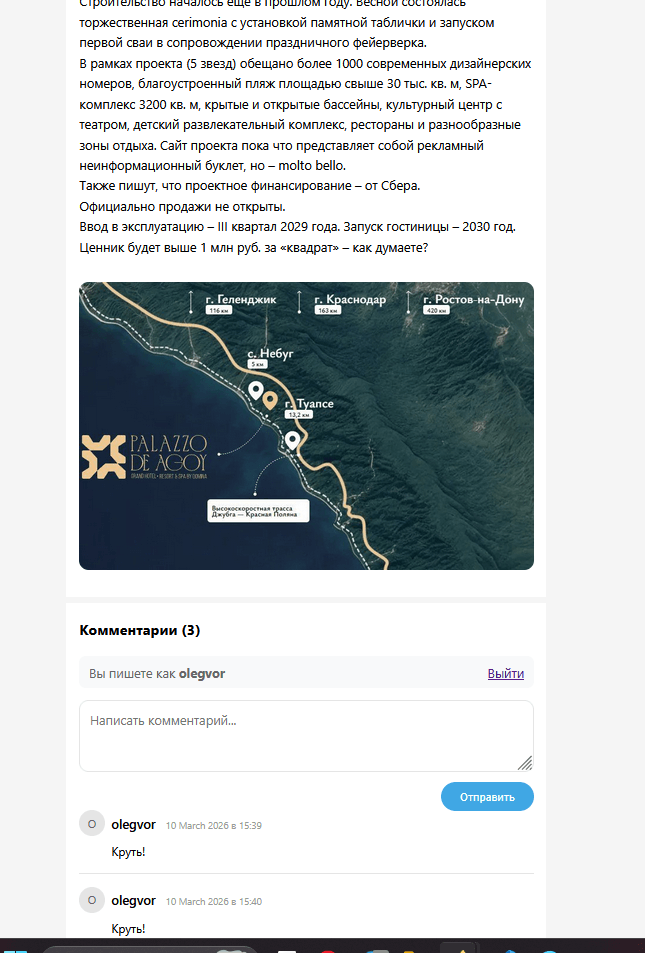Click the Джубга — Красная Поляна highway label
The image size is (645, 953).
[x=258, y=511]
